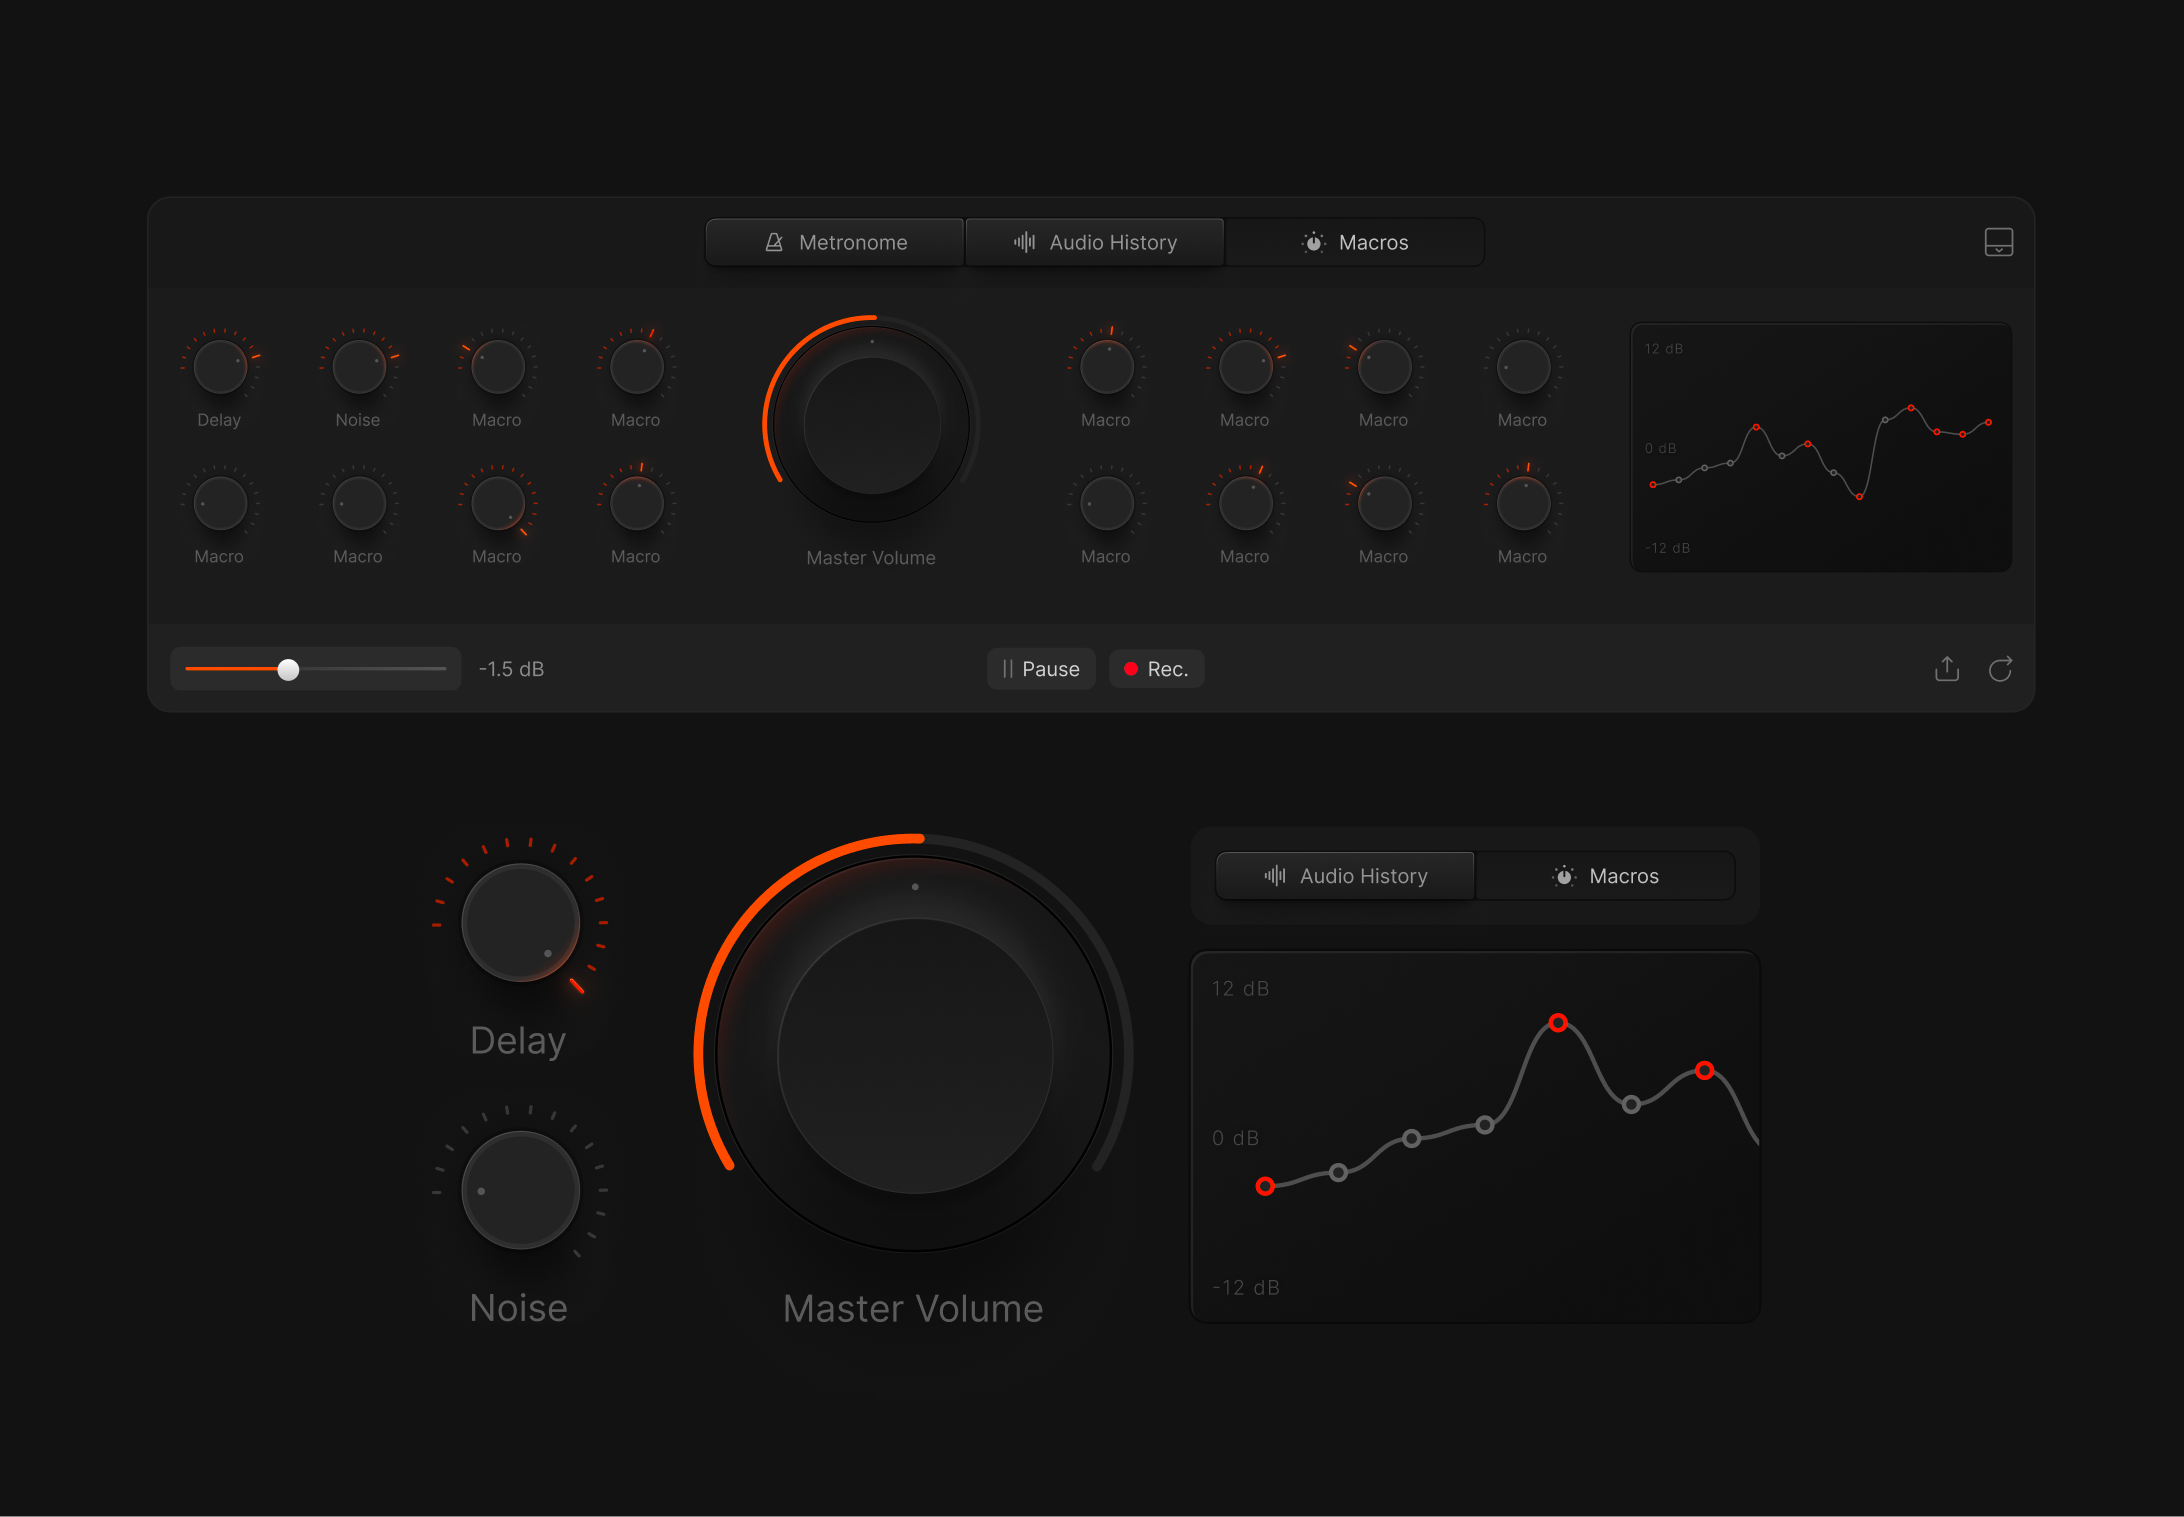Click the -1.5 dB volume slider handle
2184x1517 pixels.
point(289,669)
